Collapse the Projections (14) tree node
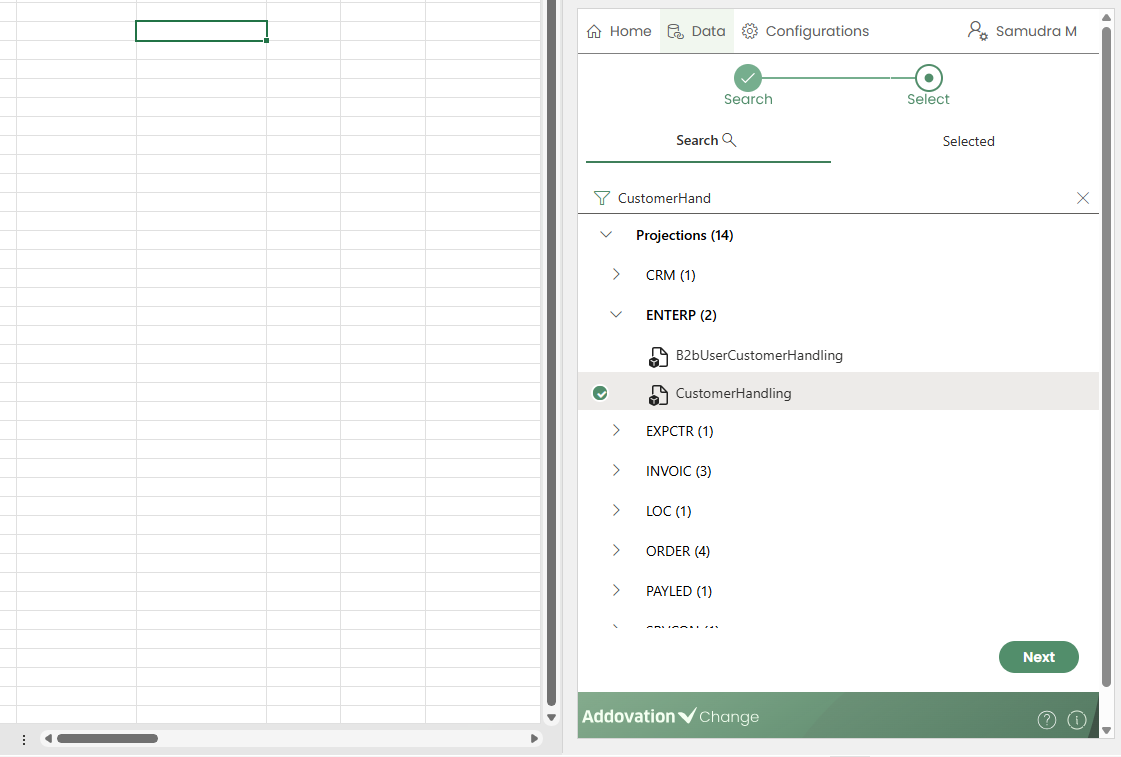 [x=606, y=235]
